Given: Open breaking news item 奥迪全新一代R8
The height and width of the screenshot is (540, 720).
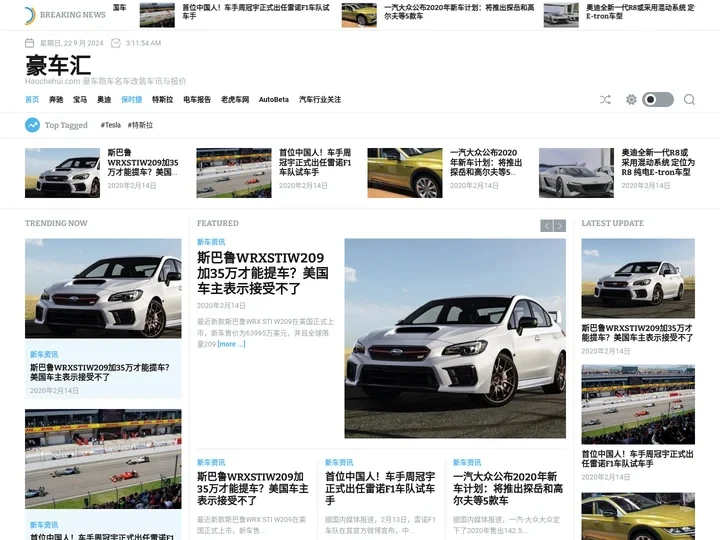Looking at the screenshot, I should point(641,11).
